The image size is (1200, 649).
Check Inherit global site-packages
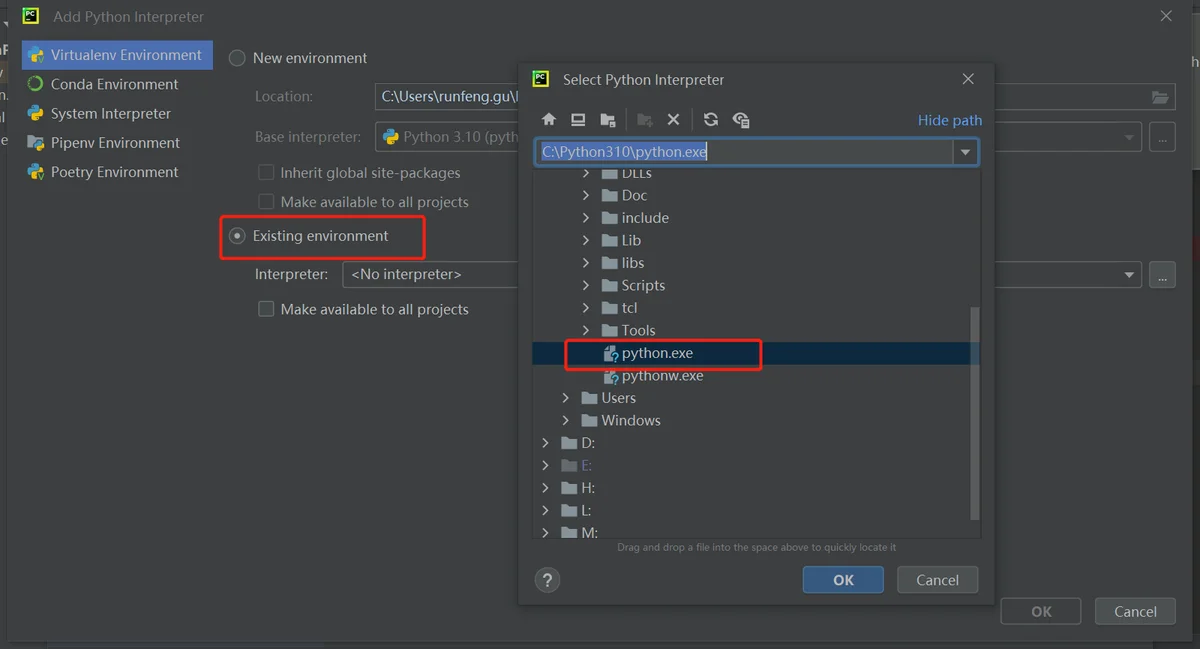pos(266,173)
